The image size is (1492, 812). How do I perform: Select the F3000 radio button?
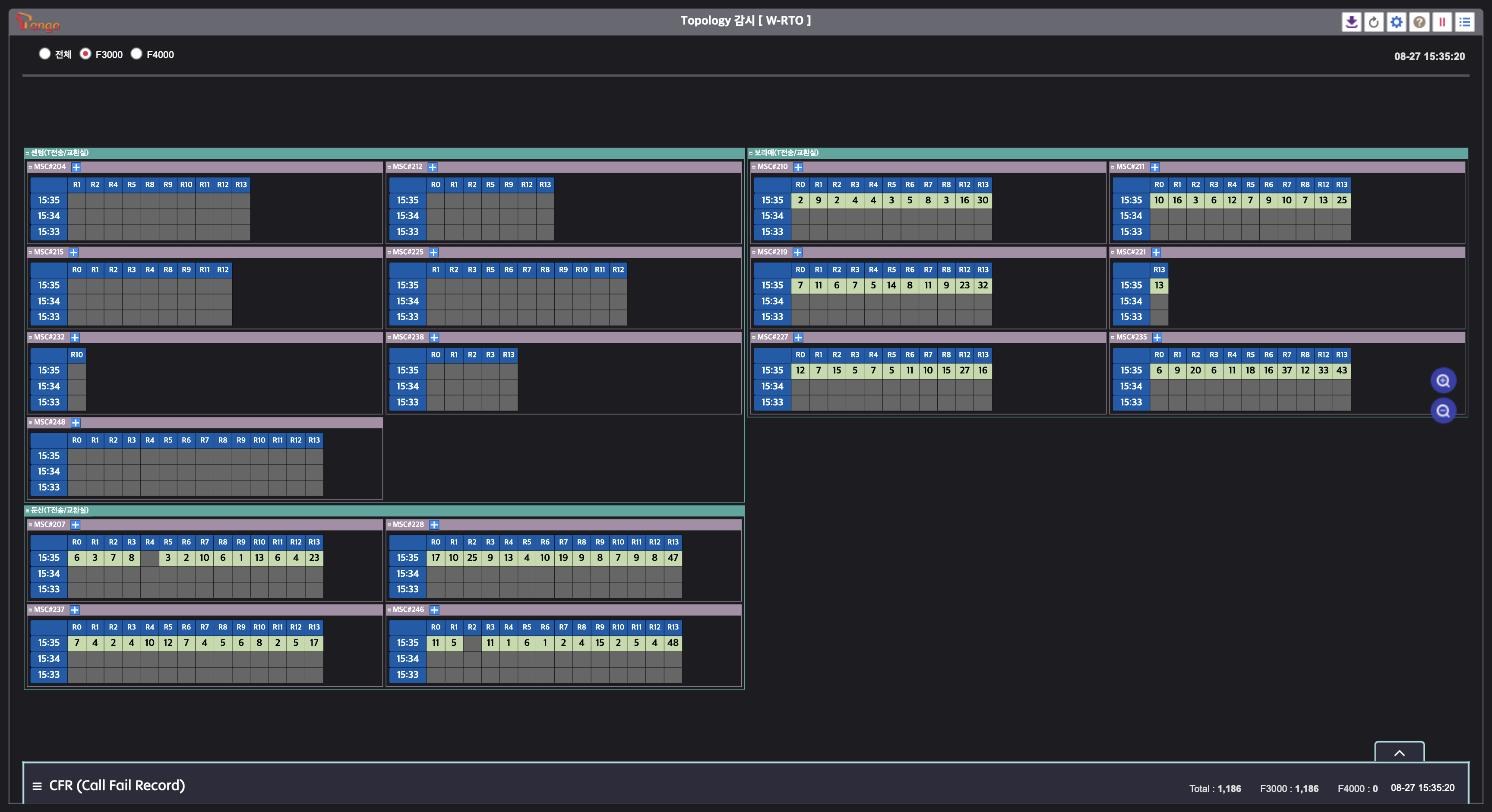click(86, 54)
